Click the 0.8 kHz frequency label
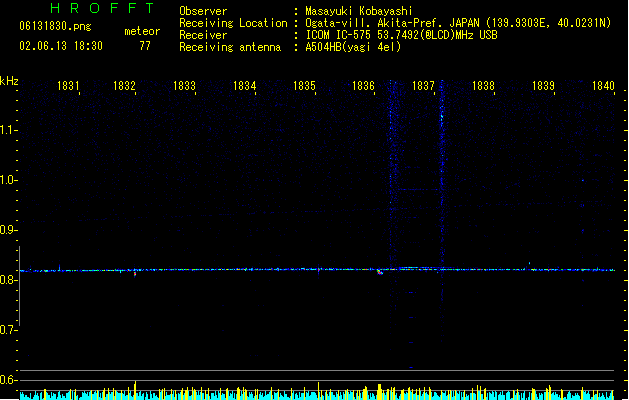The image size is (629, 400). pos(8,280)
